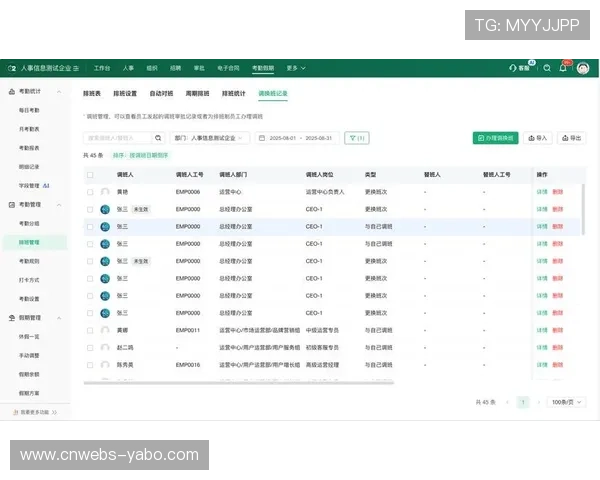Click the avatar in the 赵二鸣 row

coord(105,348)
